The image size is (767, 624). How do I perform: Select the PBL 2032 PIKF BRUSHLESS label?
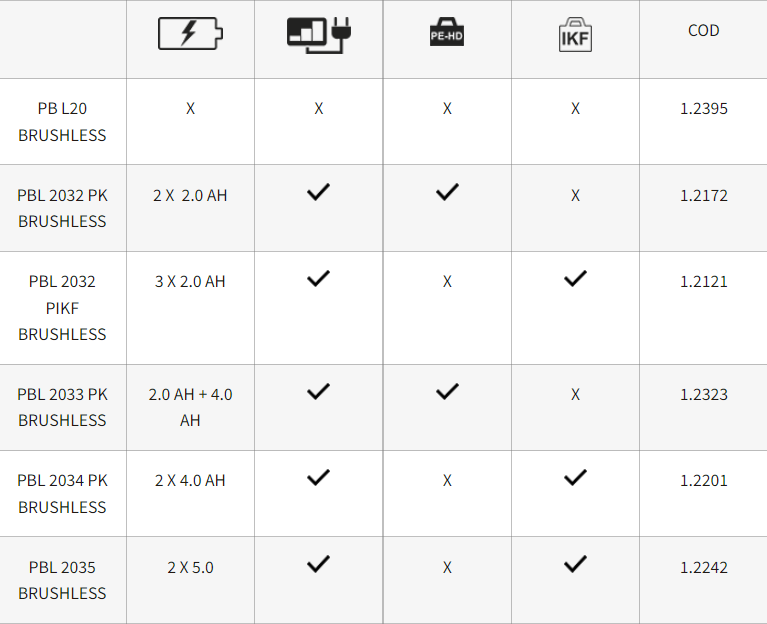62,308
